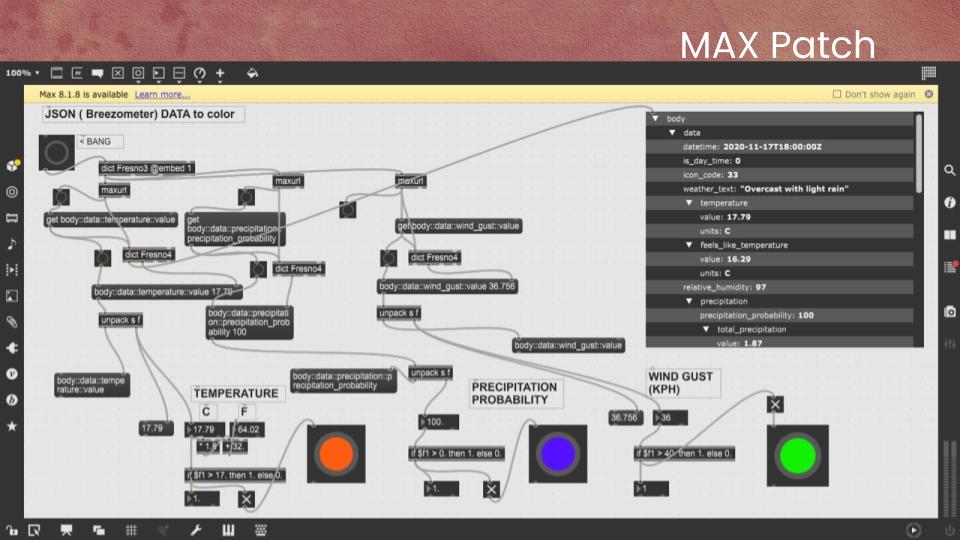The width and height of the screenshot is (960, 540).
Task: Click the green wind gust color light
Action: (x=798, y=456)
